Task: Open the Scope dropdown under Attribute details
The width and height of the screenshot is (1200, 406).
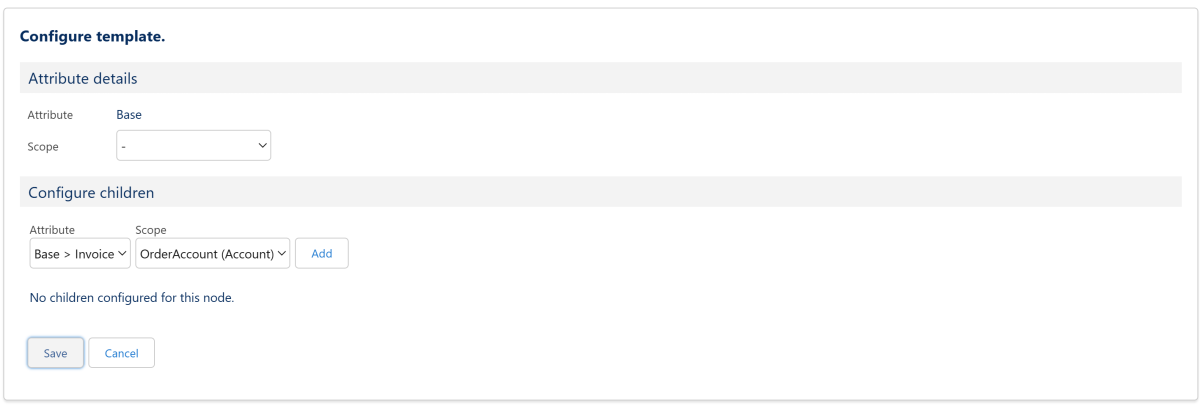Action: point(193,146)
